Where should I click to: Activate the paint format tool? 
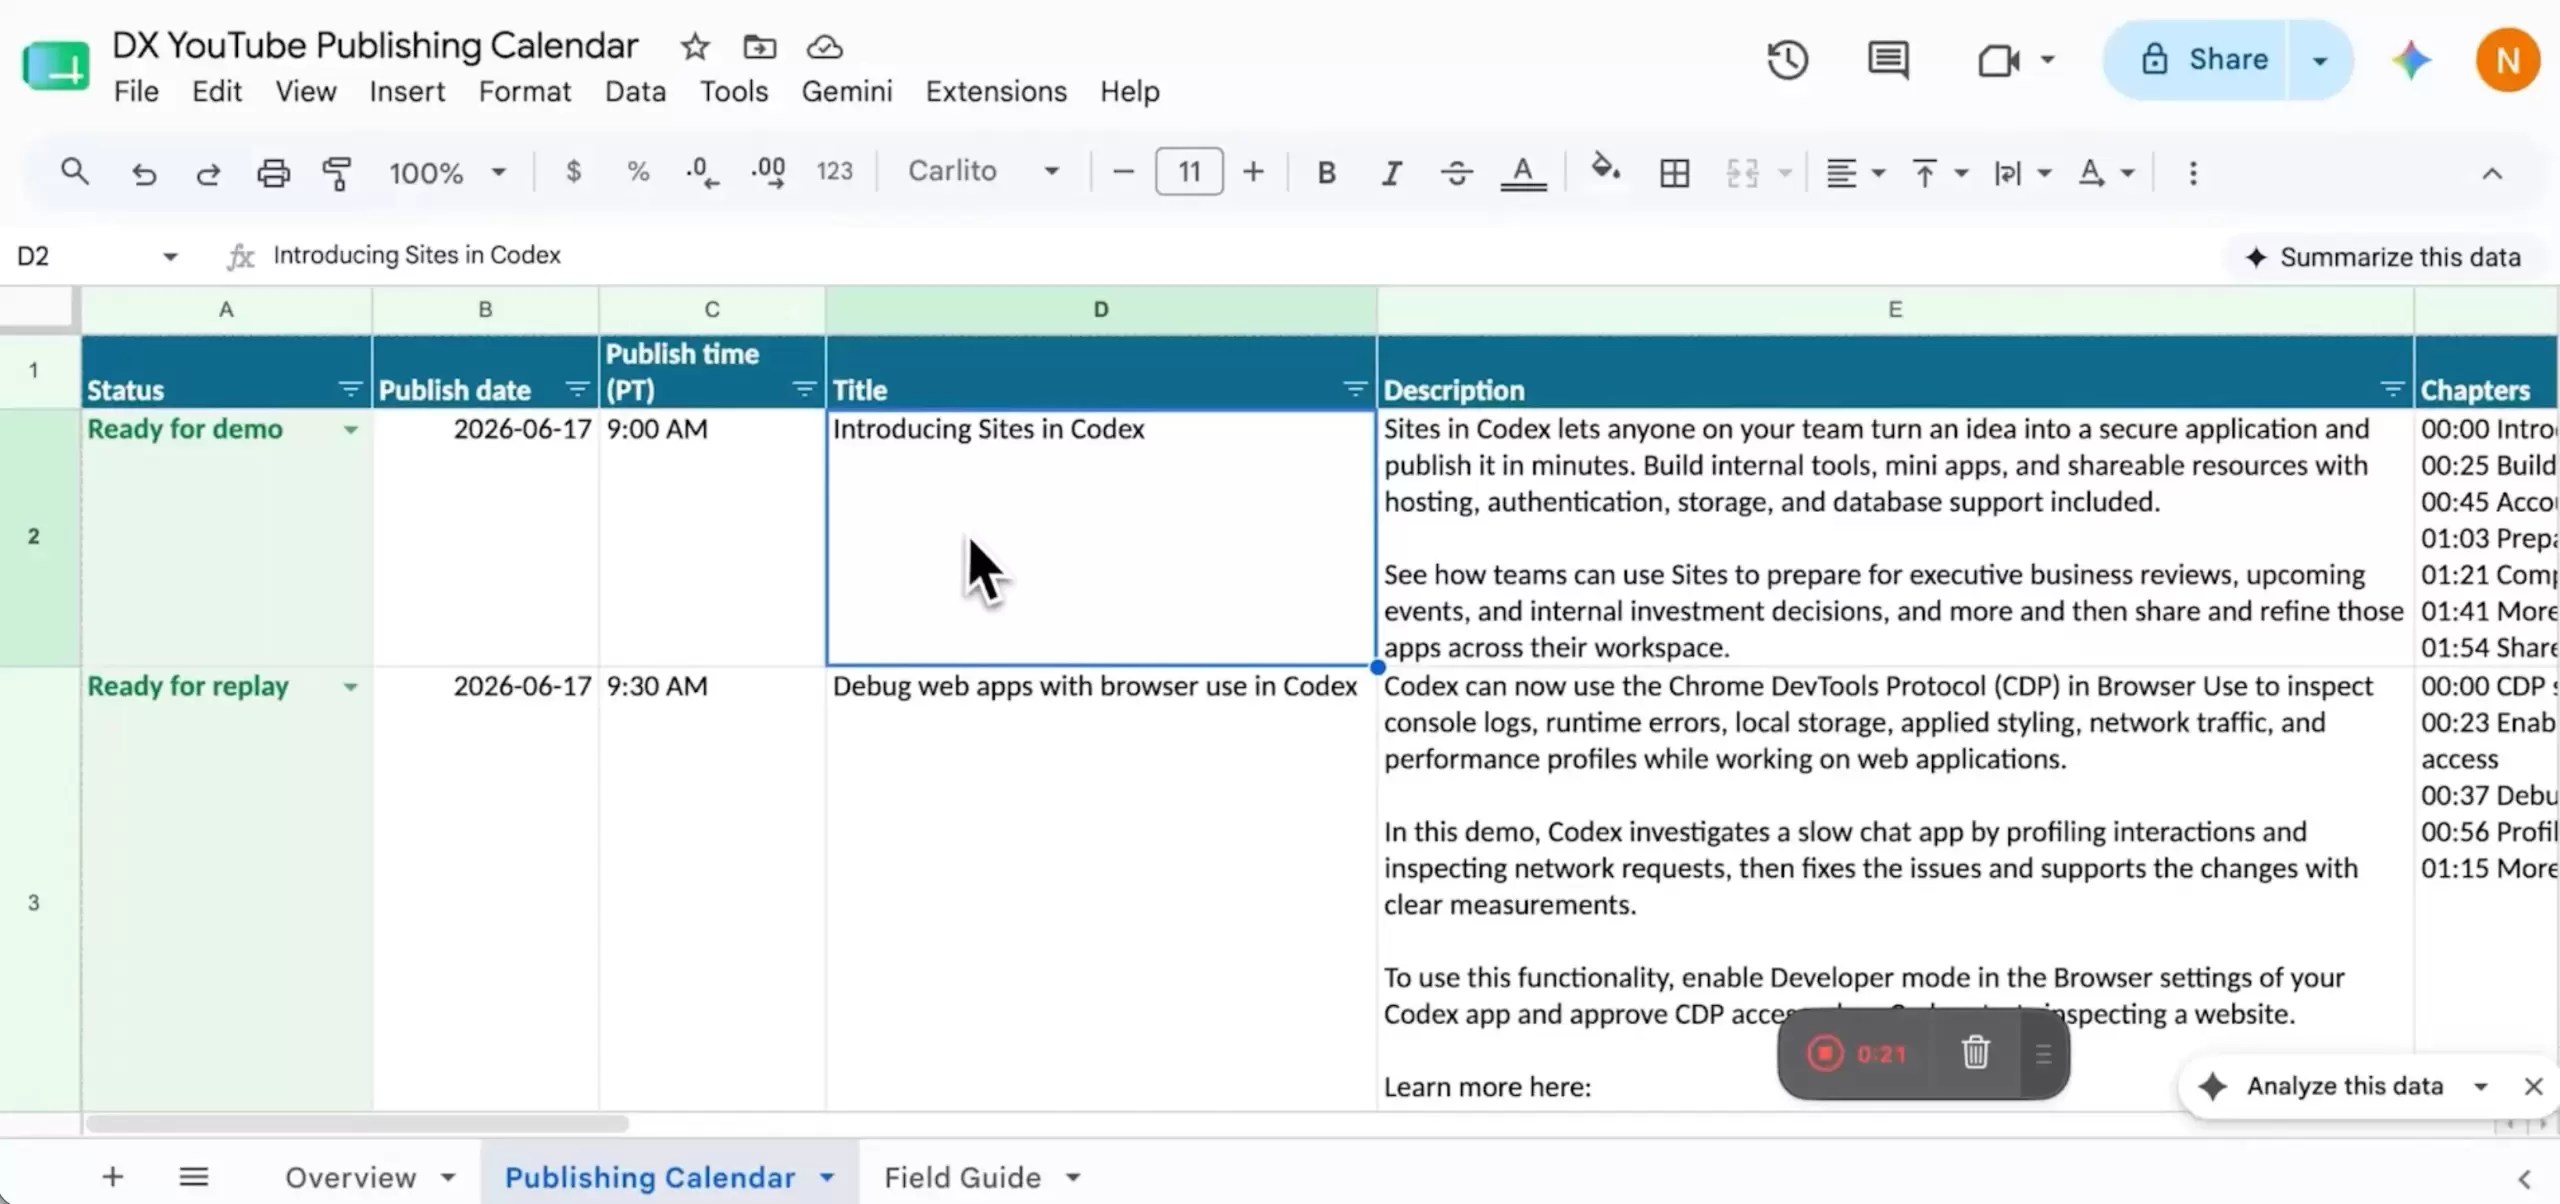point(337,173)
